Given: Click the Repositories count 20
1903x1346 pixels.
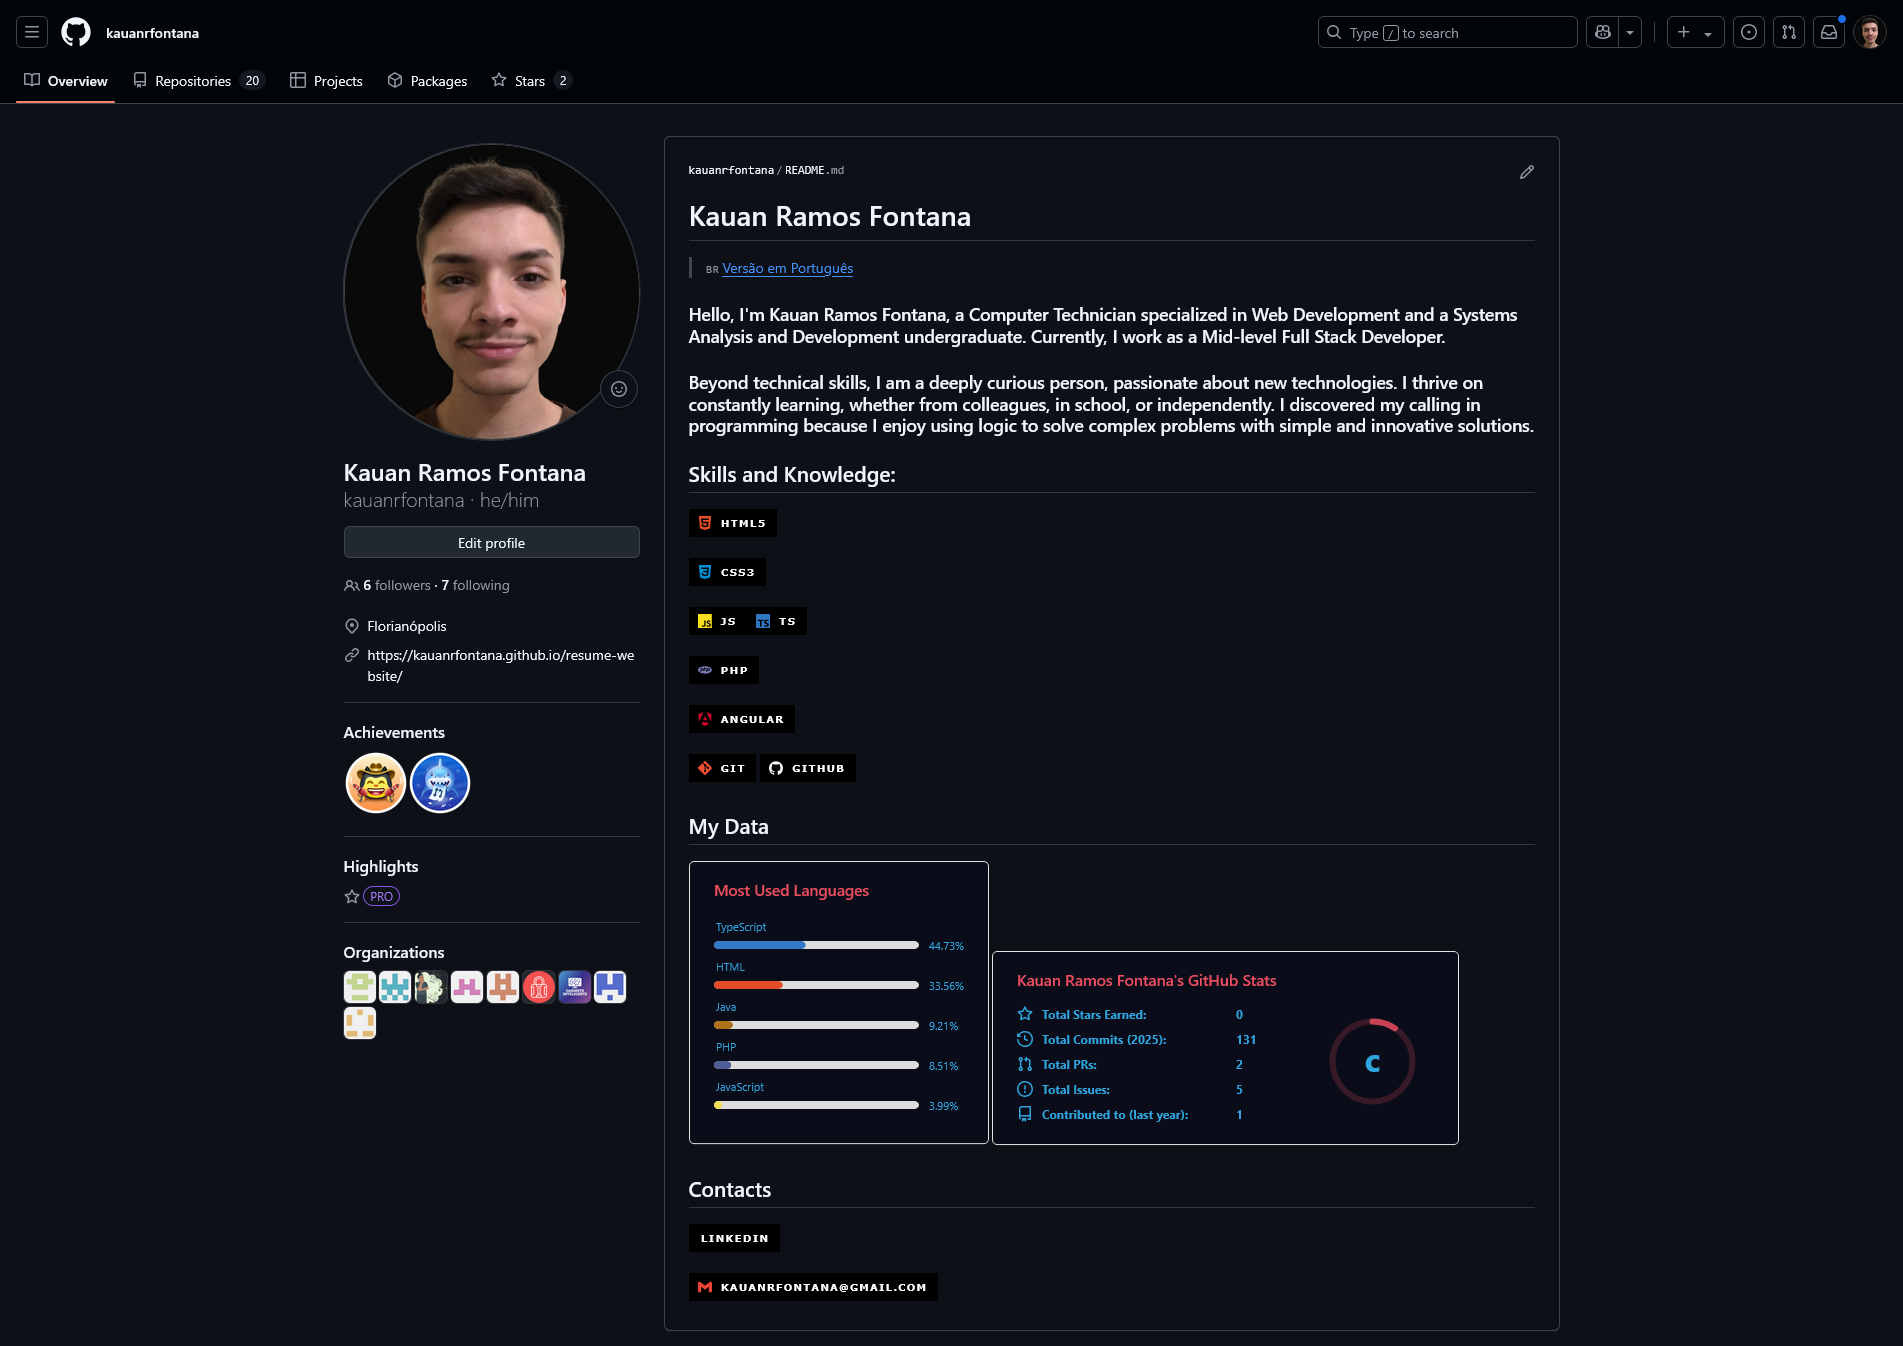Looking at the screenshot, I should coord(252,81).
